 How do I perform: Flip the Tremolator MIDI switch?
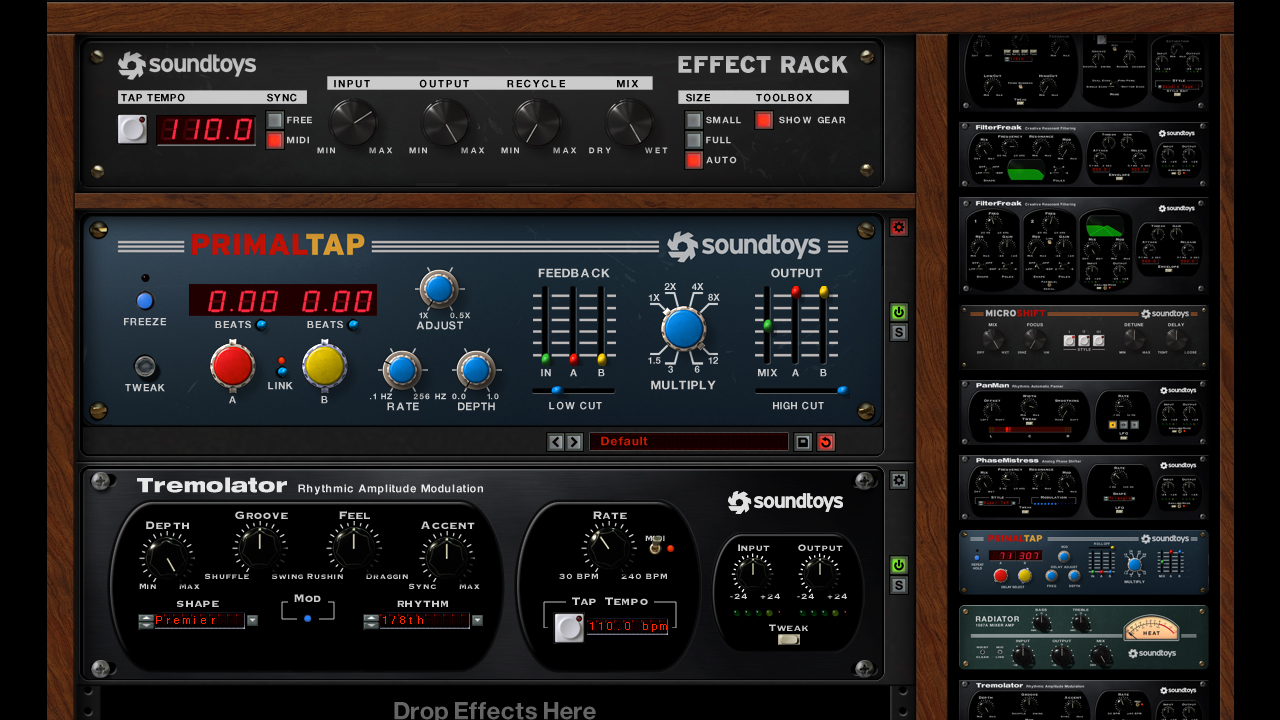coord(655,547)
